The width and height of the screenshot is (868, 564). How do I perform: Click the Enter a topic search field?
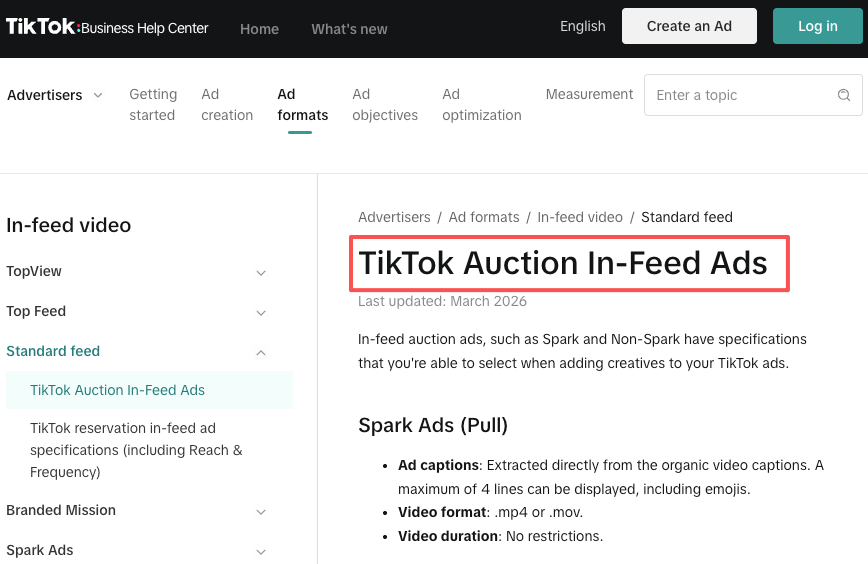point(753,95)
